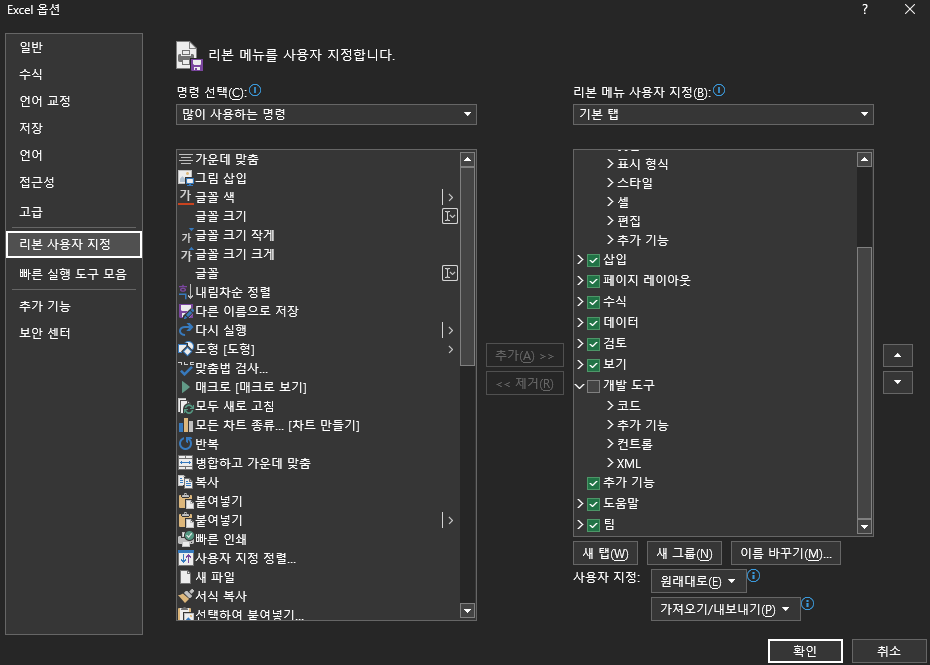Click the 새 파일 document icon

click(x=186, y=577)
